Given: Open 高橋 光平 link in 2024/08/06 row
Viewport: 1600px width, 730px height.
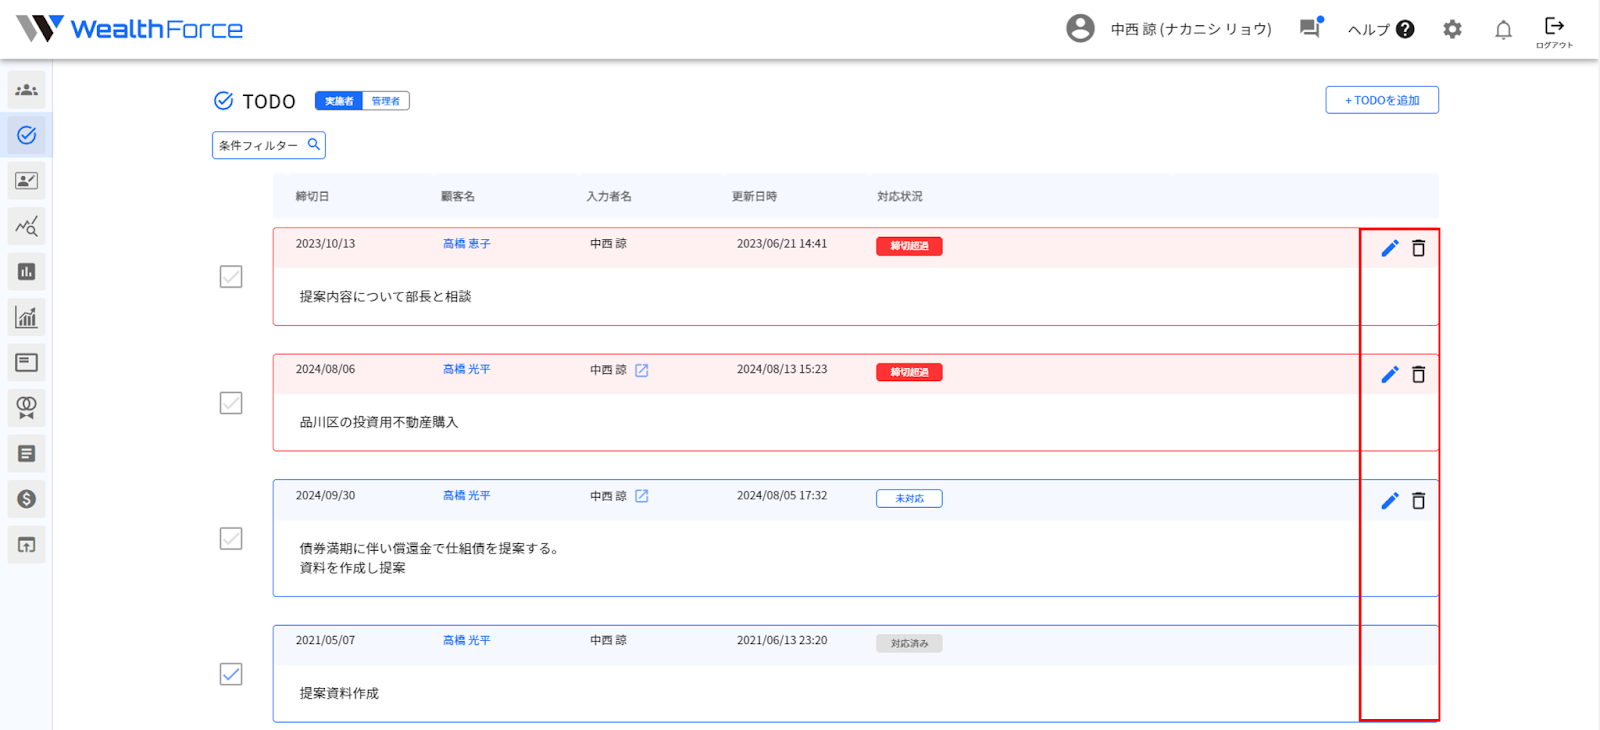Looking at the screenshot, I should tap(467, 370).
